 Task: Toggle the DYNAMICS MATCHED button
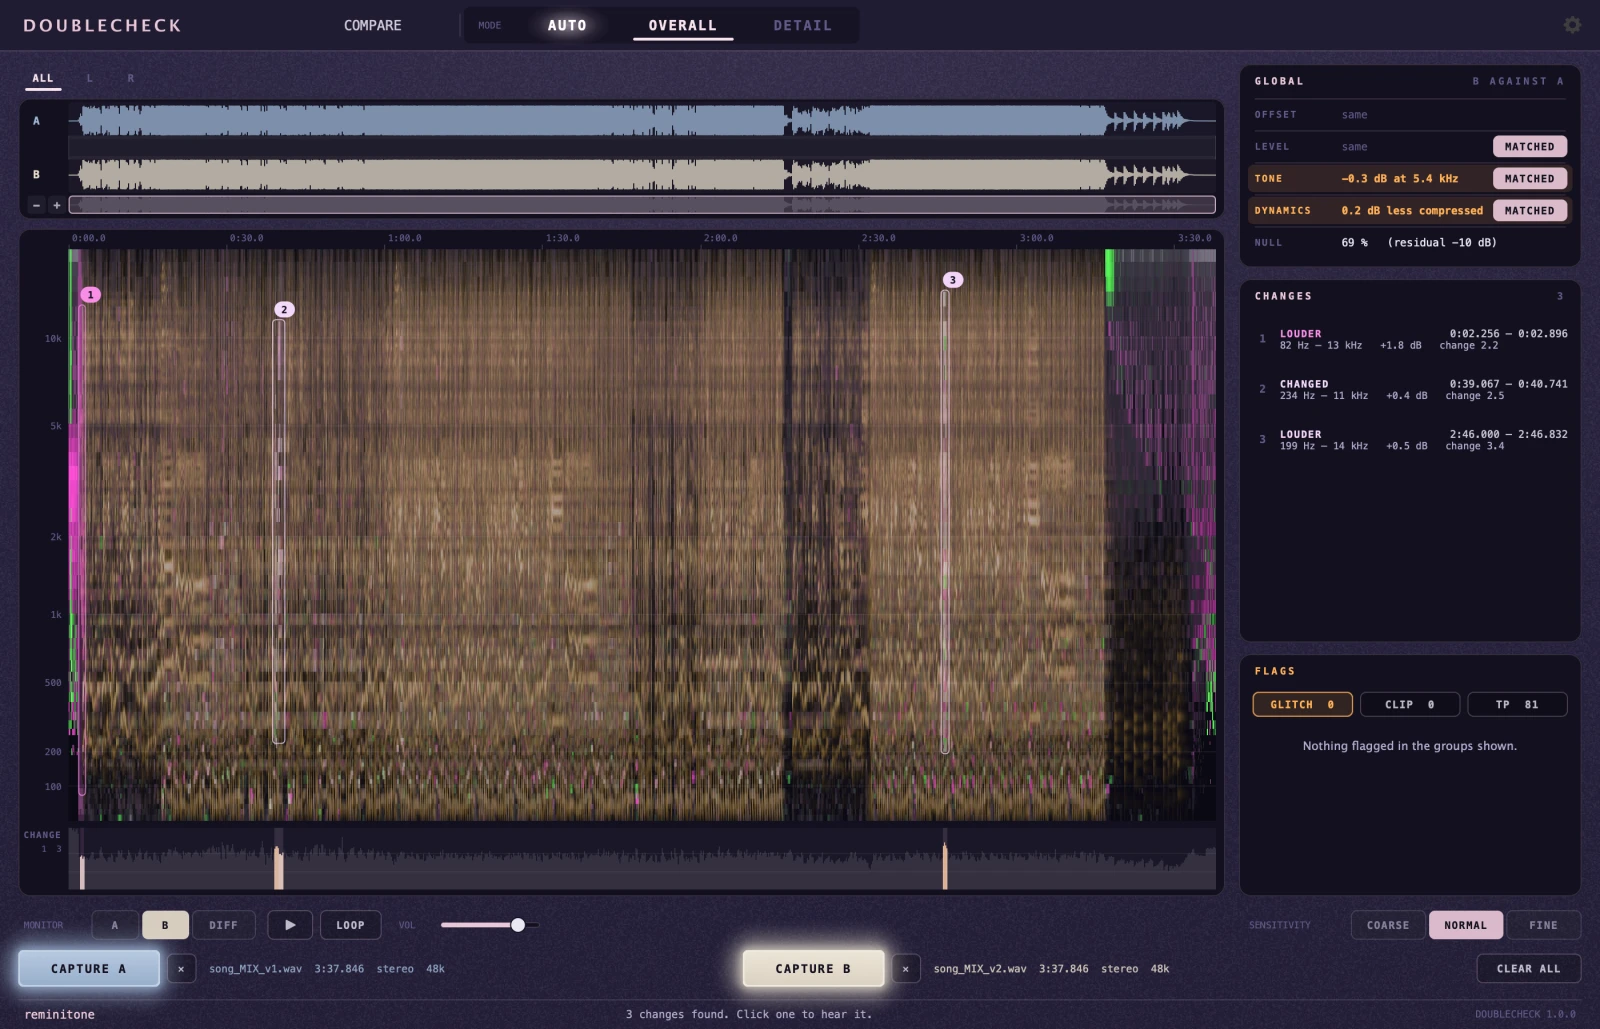[x=1530, y=211]
